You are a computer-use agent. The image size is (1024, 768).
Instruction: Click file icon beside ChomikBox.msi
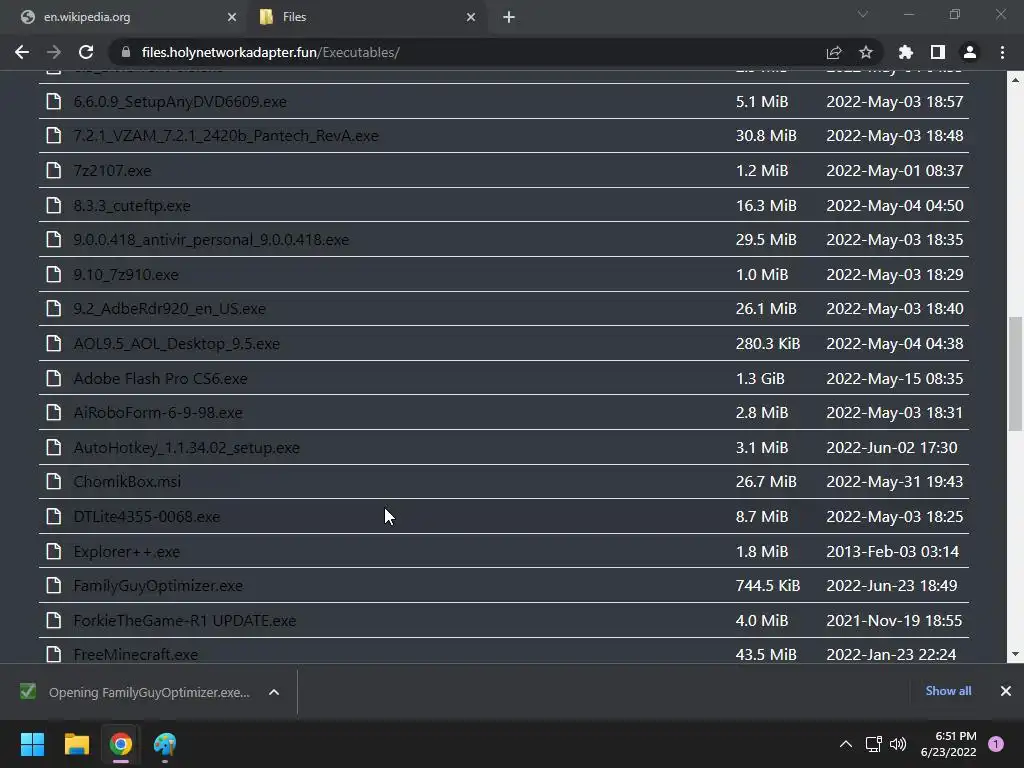pos(54,481)
